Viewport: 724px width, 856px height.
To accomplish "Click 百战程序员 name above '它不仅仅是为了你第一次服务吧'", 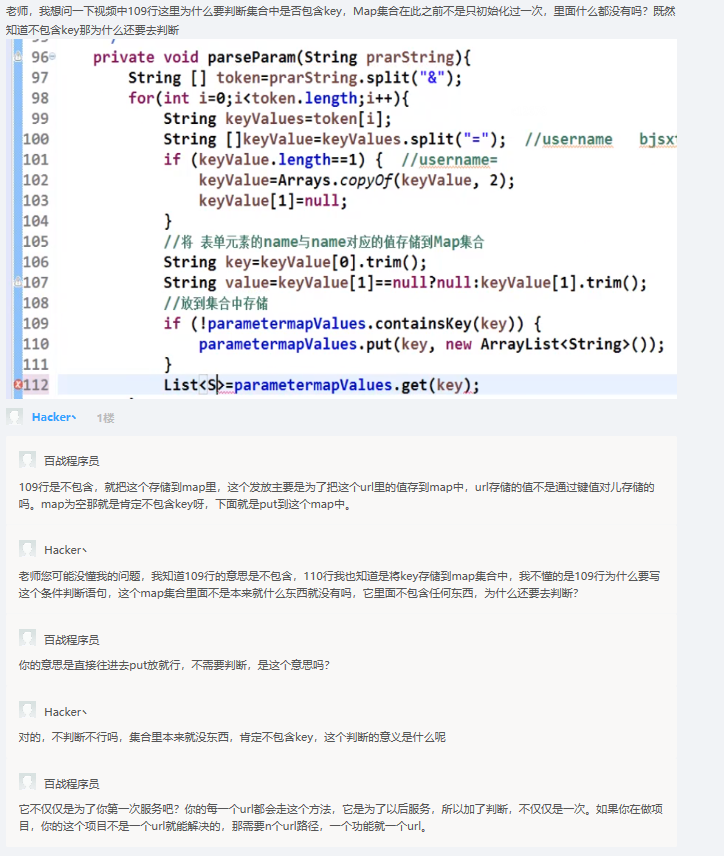I will pos(72,784).
